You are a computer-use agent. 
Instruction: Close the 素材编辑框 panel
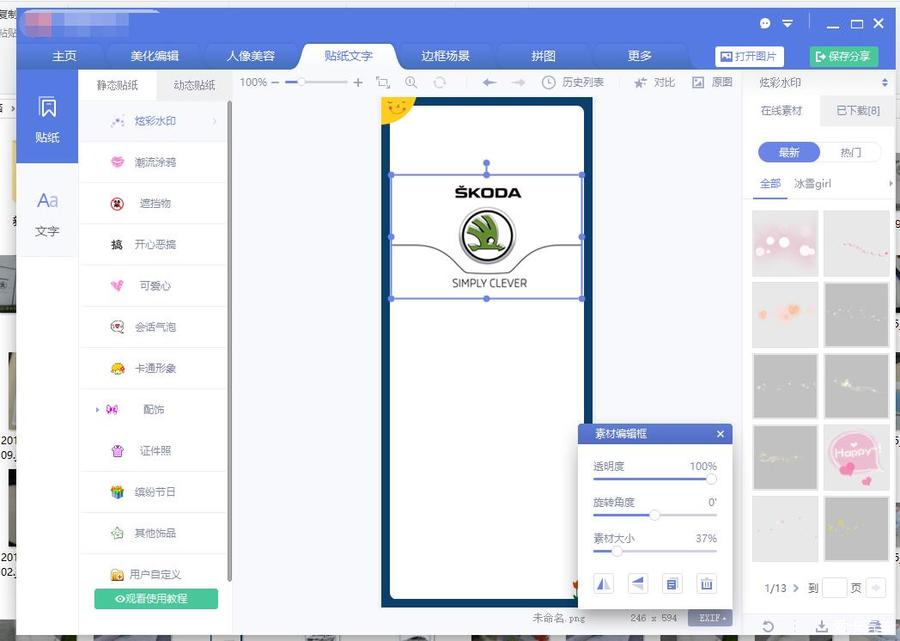(x=720, y=434)
